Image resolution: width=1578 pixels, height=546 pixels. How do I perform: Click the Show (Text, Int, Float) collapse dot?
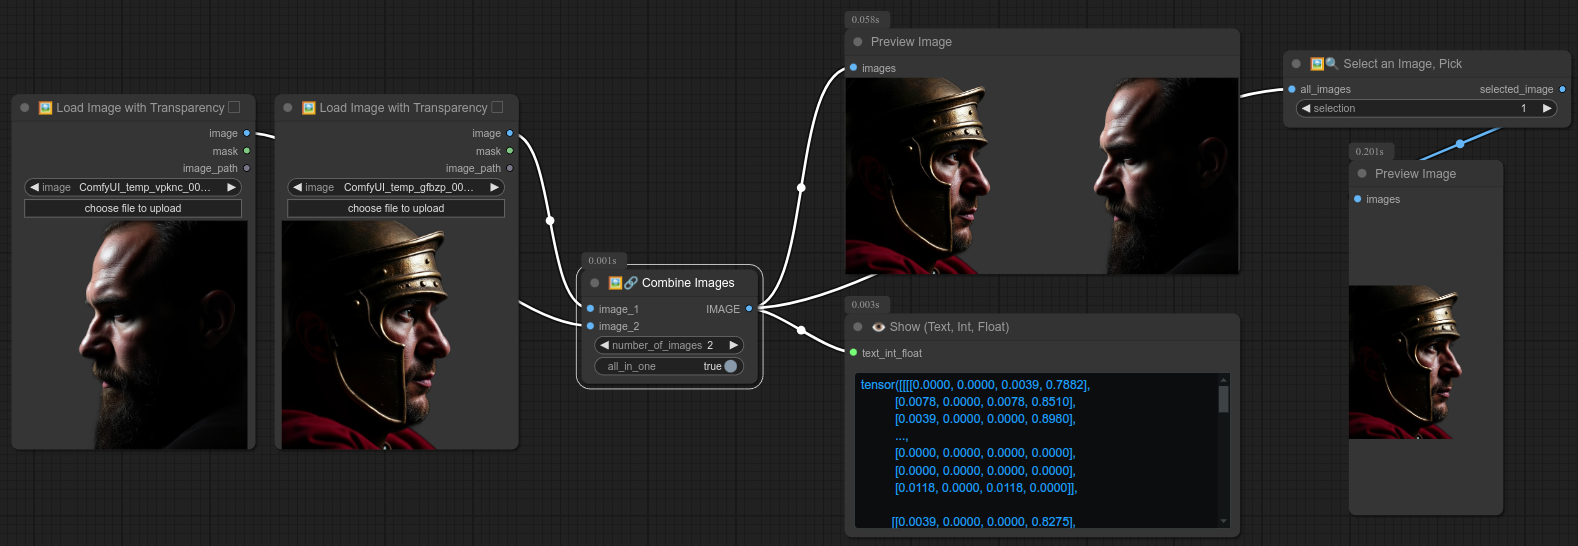click(858, 327)
